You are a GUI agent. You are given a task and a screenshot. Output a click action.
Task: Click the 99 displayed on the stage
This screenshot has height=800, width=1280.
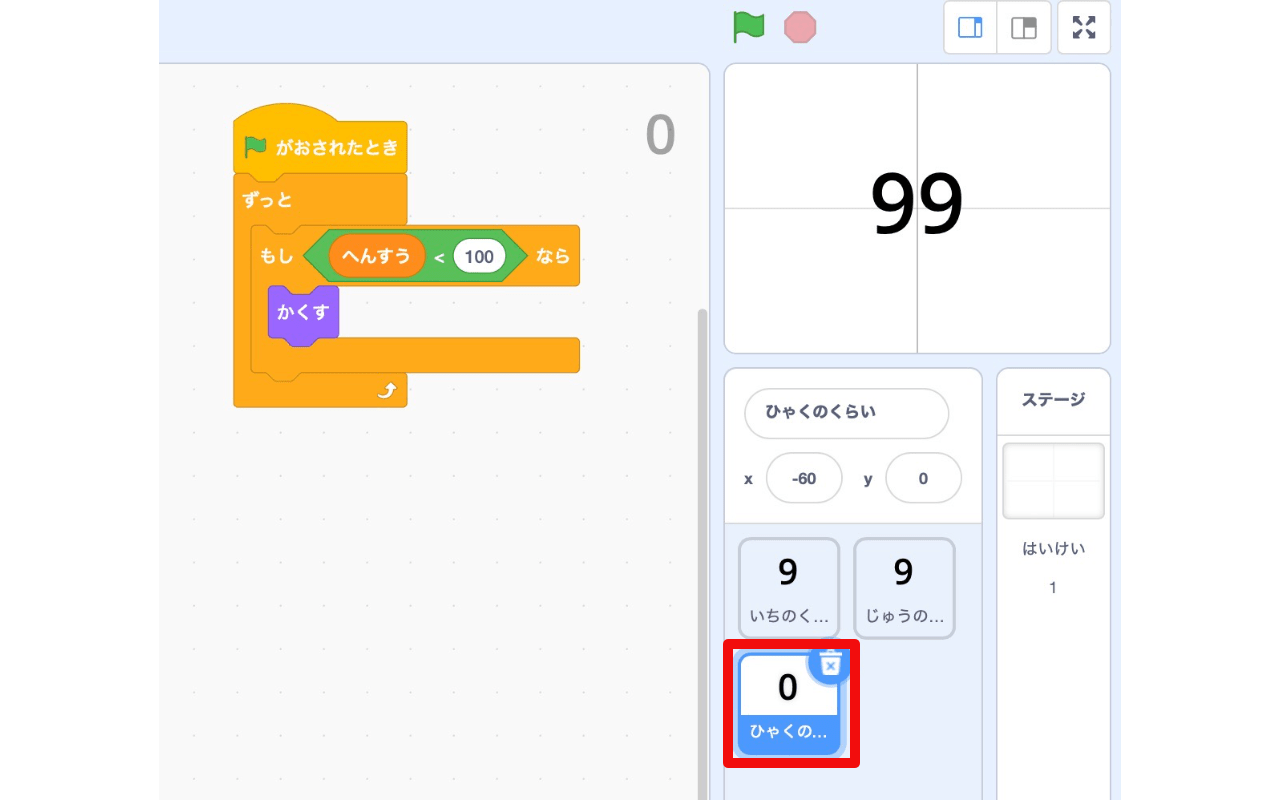point(916,205)
